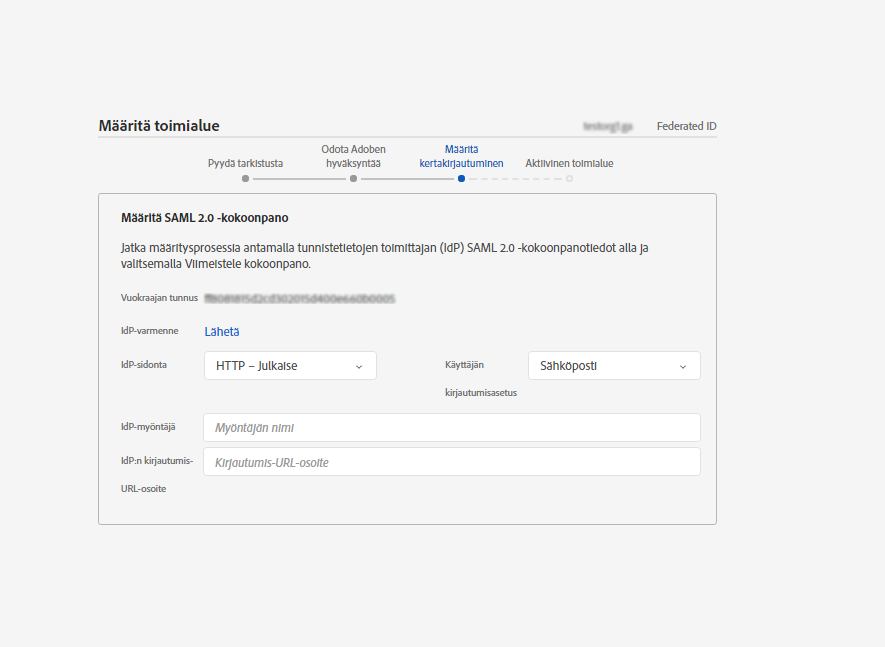Click the Määritä SAML 2.0 -kokoonpano heading
Image resolution: width=885 pixels, height=647 pixels.
205,217
